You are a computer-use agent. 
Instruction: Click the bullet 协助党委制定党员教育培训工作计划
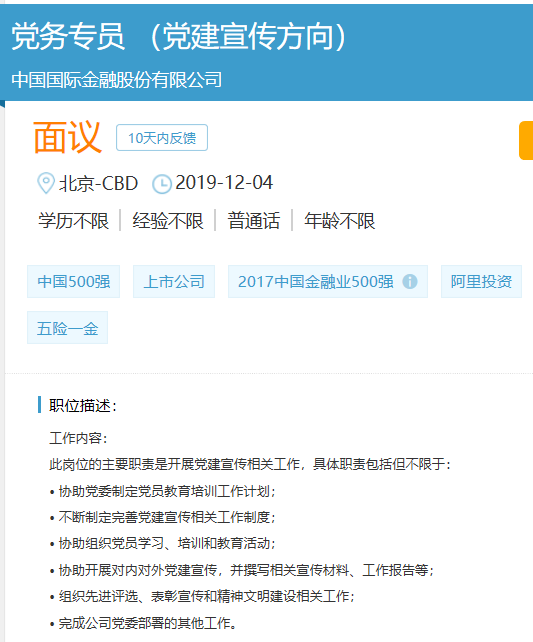163,491
